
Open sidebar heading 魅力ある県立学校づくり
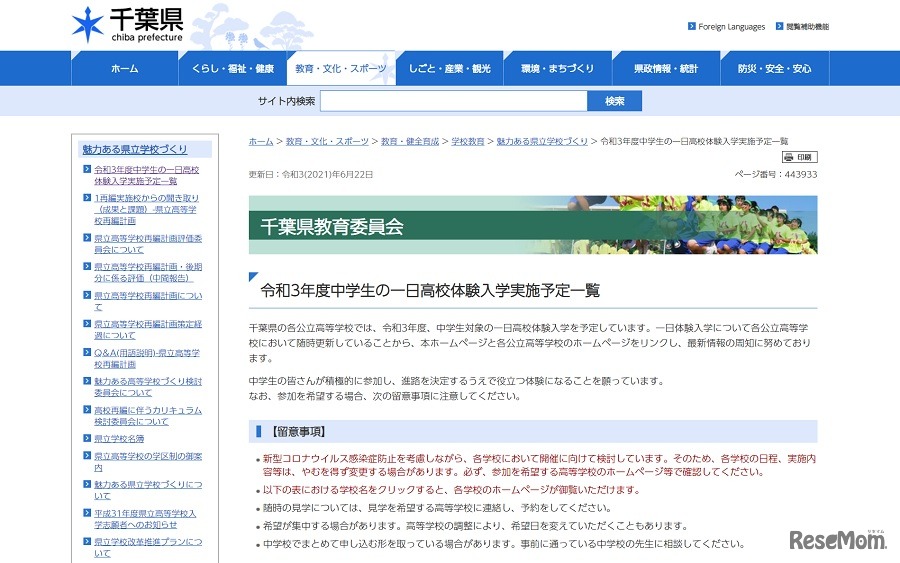pyautogui.click(x=135, y=149)
